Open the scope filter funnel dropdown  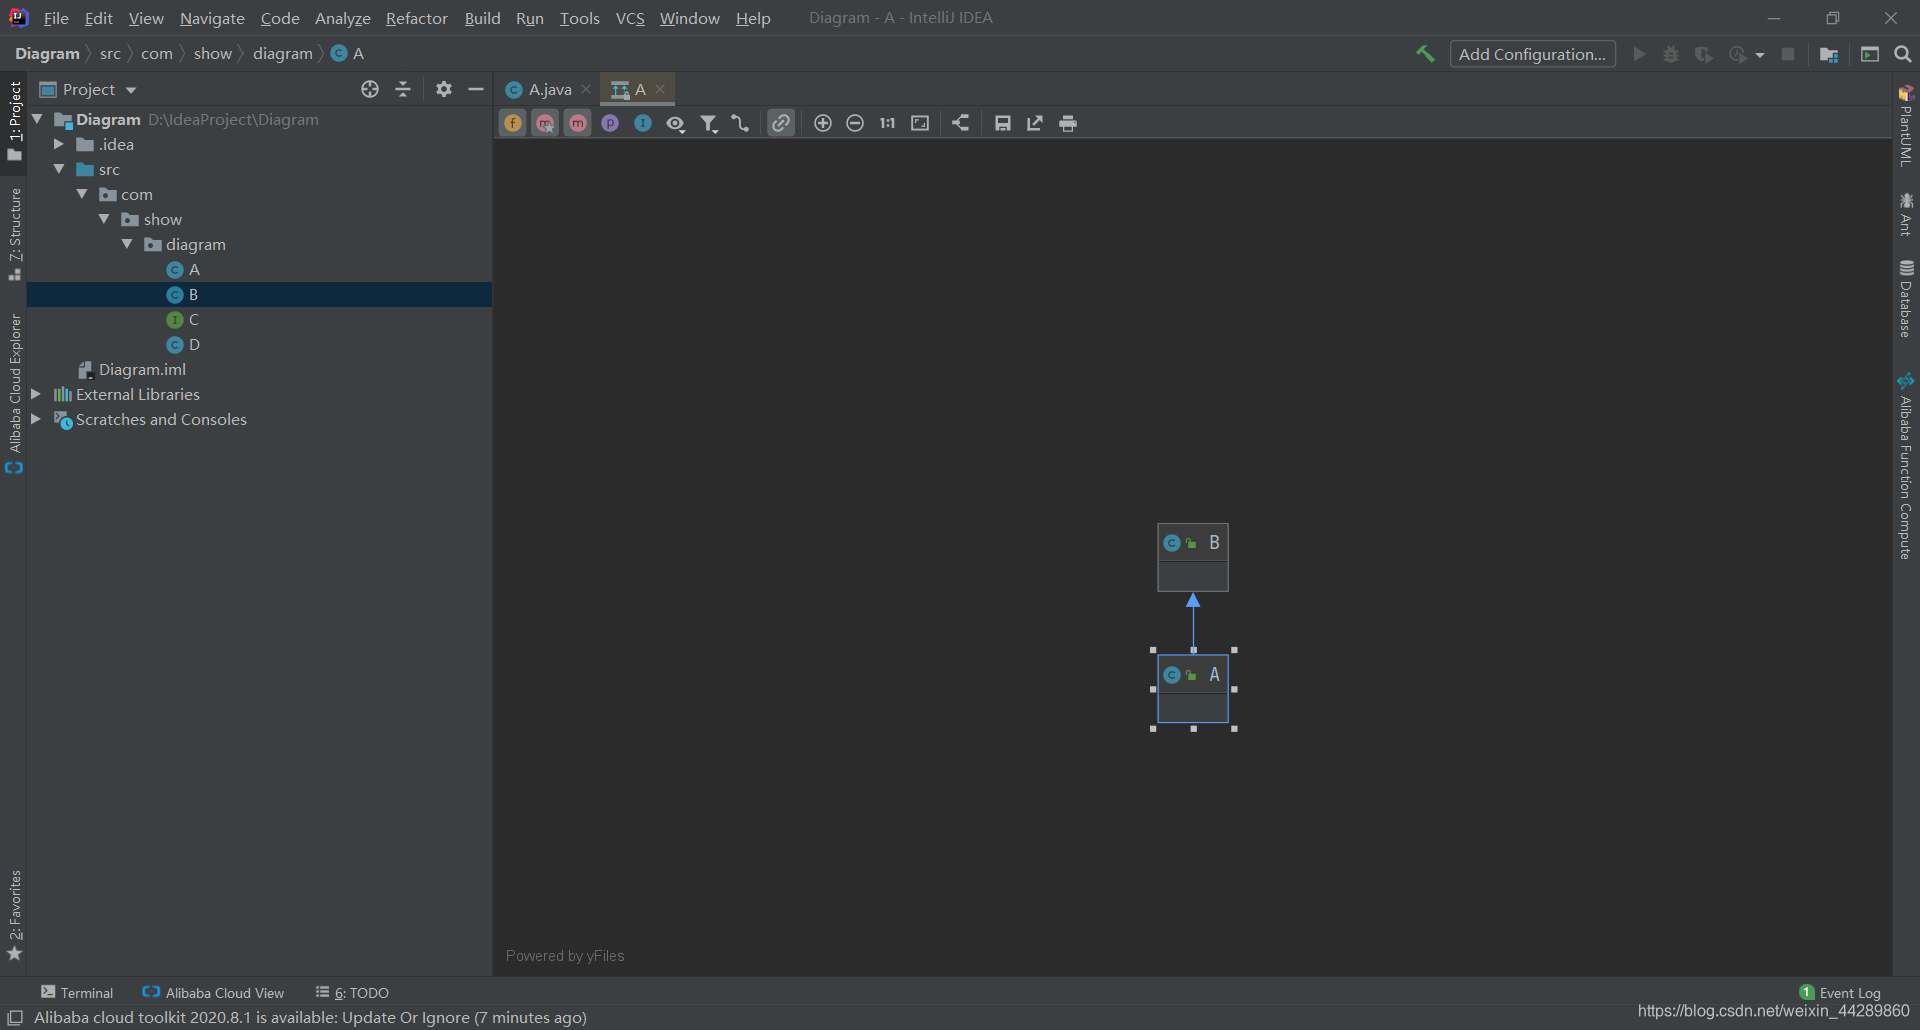coord(709,123)
